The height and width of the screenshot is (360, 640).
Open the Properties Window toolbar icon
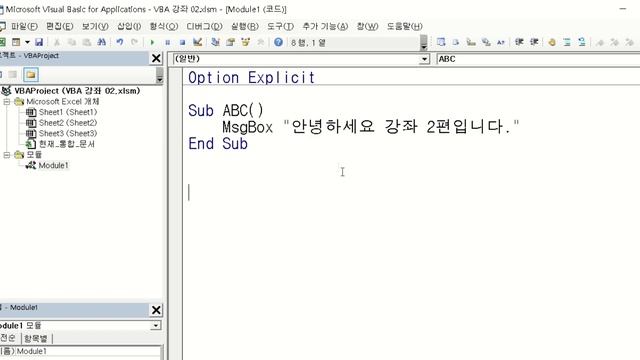click(x=231, y=42)
